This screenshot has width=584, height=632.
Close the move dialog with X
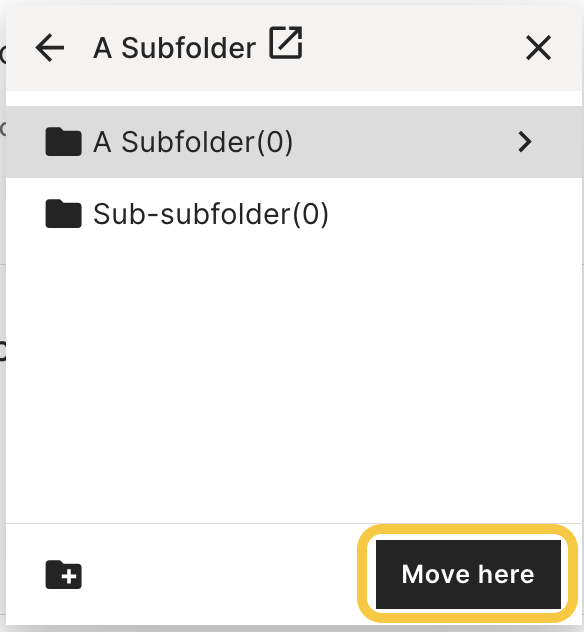[x=538, y=48]
